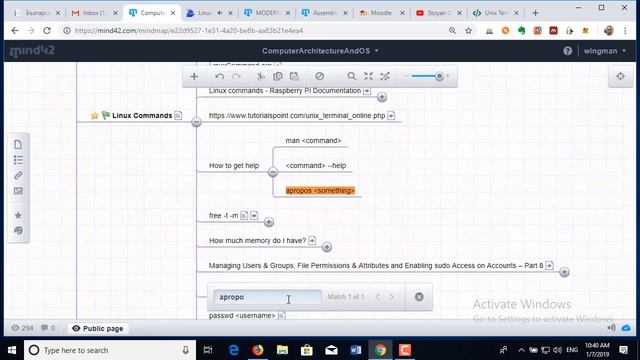Switch to the Assembly tab
Image resolution: width=640 pixels, height=360 pixels.
pos(324,13)
